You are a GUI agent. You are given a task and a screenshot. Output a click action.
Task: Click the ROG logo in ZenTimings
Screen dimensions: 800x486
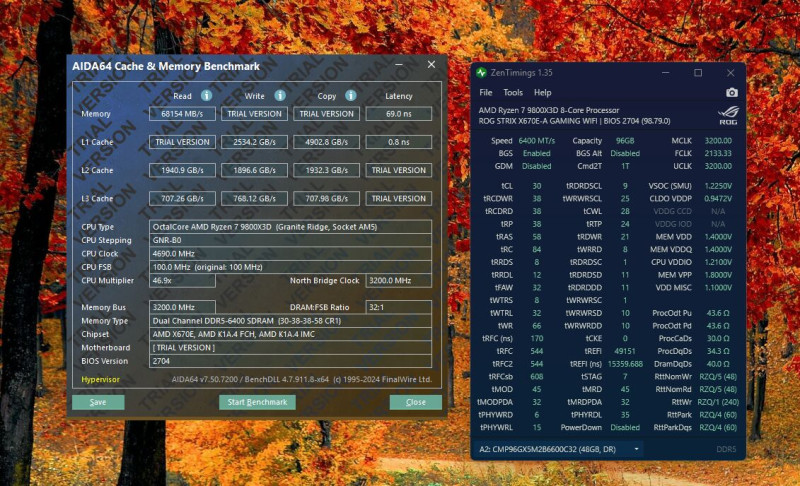click(728, 115)
